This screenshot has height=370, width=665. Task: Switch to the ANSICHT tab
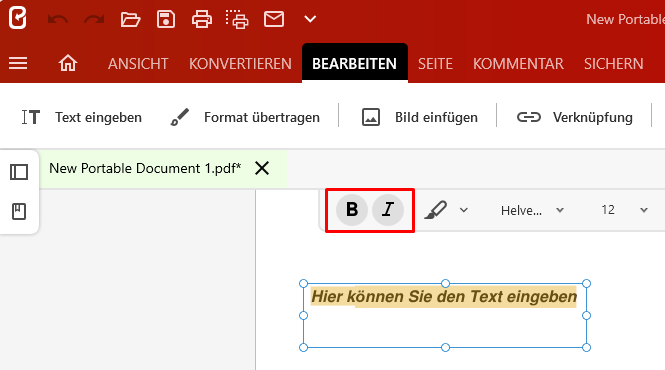(x=138, y=64)
